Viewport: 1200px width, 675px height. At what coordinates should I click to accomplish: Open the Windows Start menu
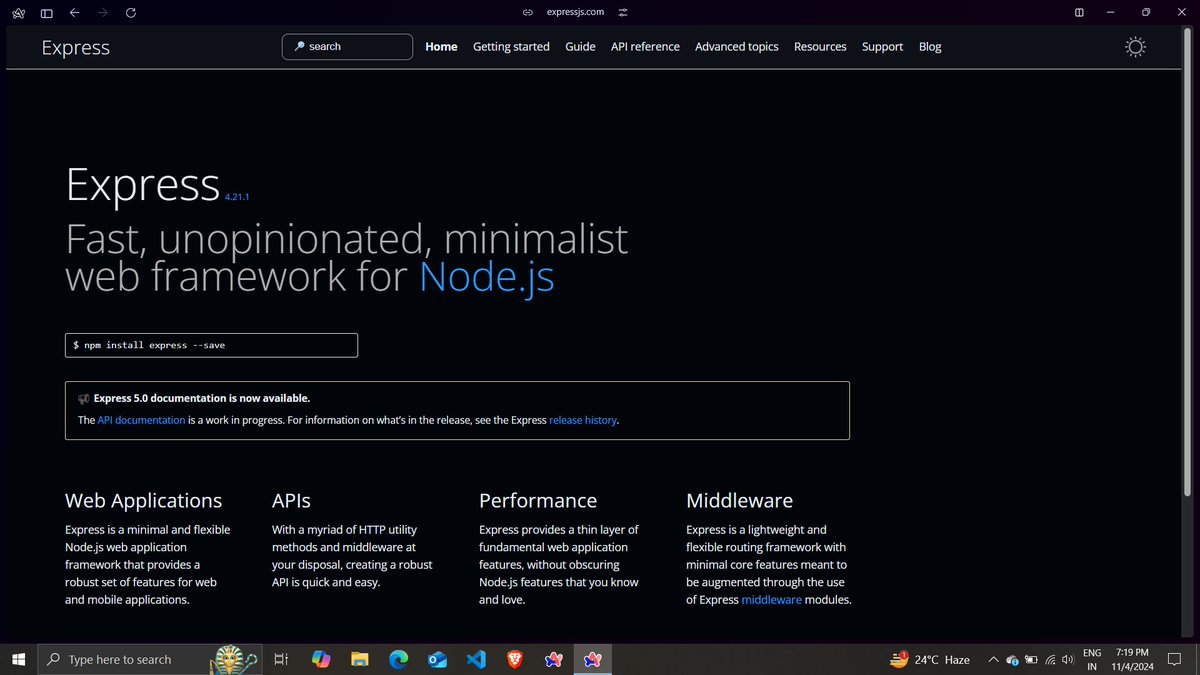point(18,659)
